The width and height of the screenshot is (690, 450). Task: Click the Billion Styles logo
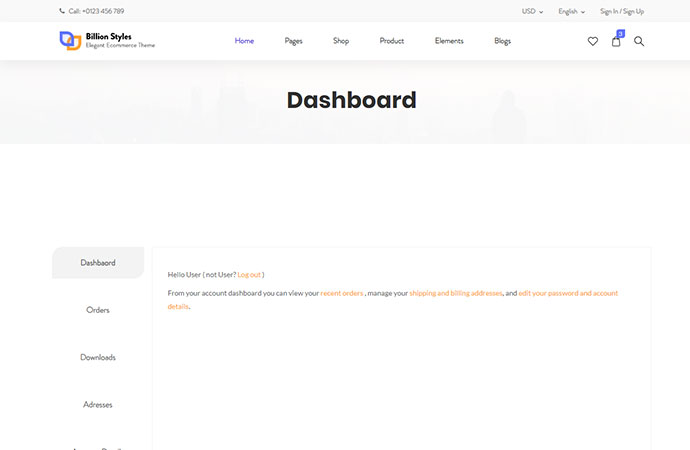(x=107, y=41)
